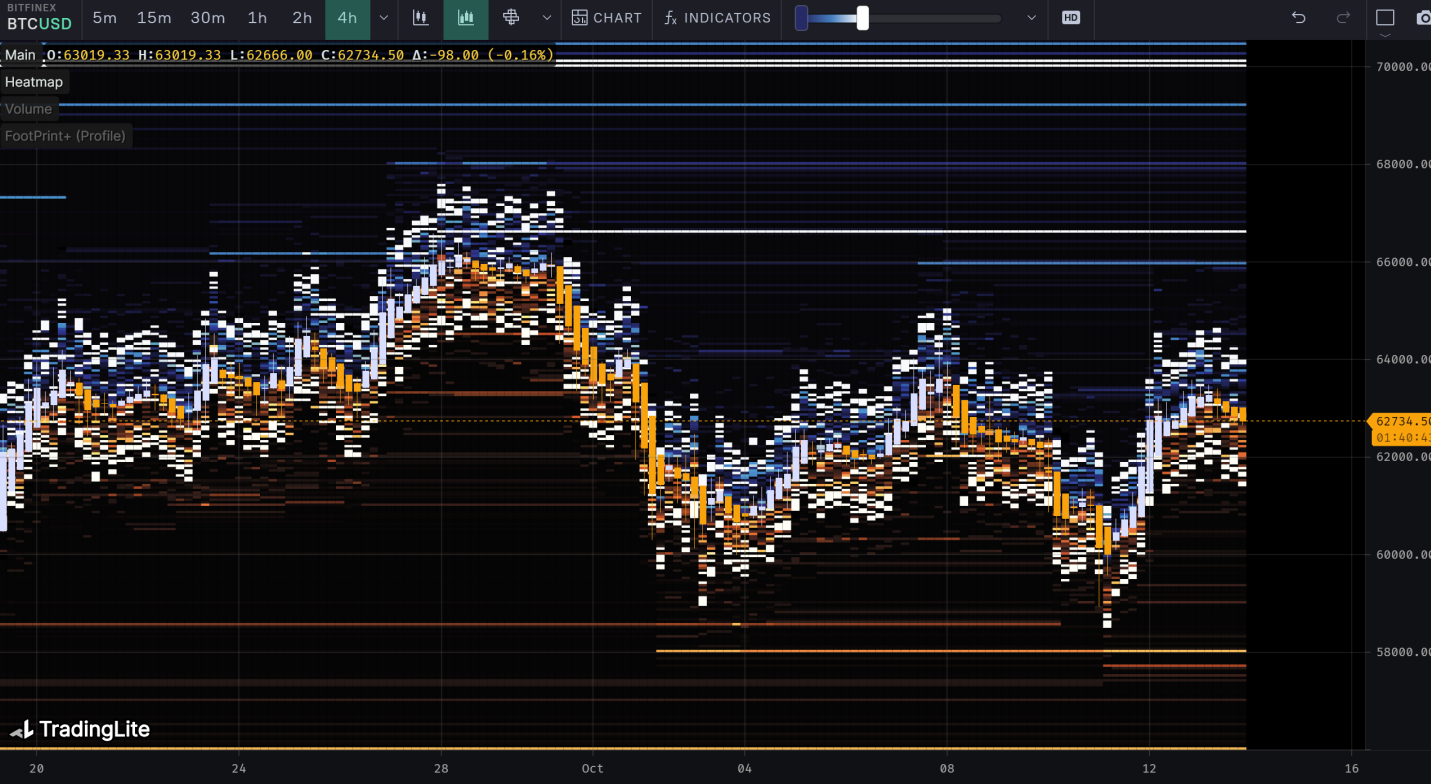This screenshot has height=784, width=1431.
Task: Expand the timeframe dropdown arrow
Action: pos(384,18)
